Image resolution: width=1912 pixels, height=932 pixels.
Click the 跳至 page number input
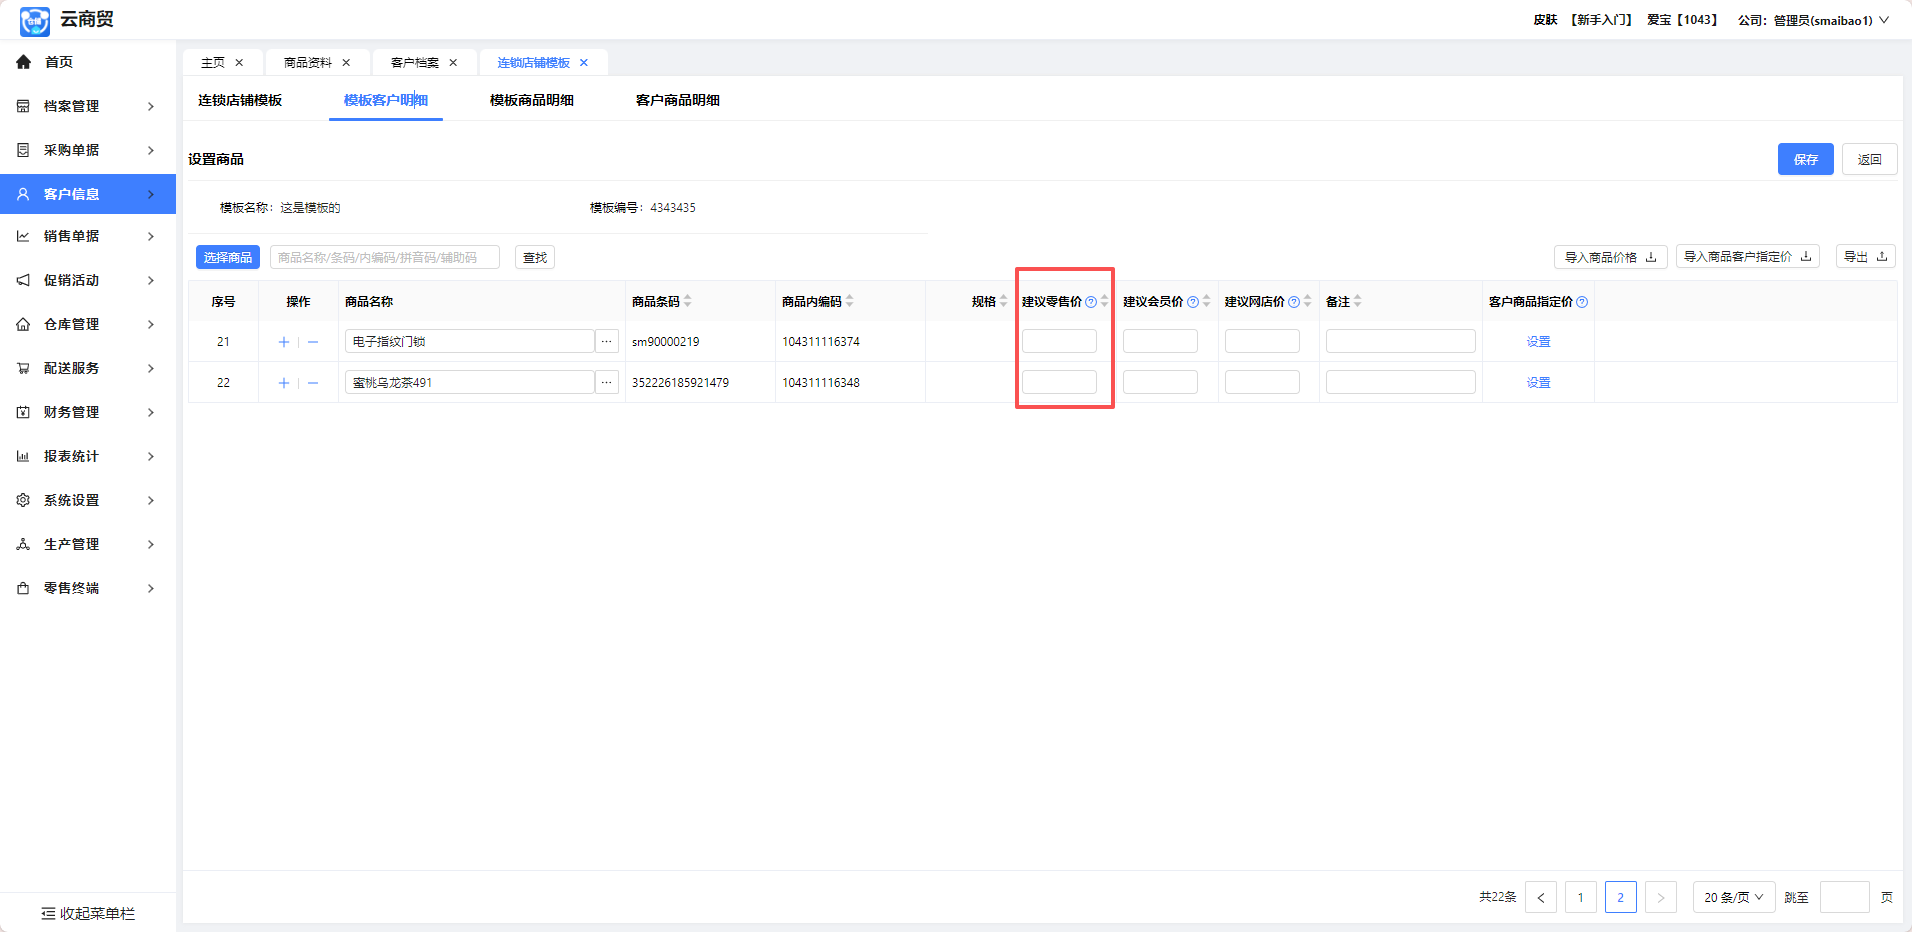(x=1845, y=897)
